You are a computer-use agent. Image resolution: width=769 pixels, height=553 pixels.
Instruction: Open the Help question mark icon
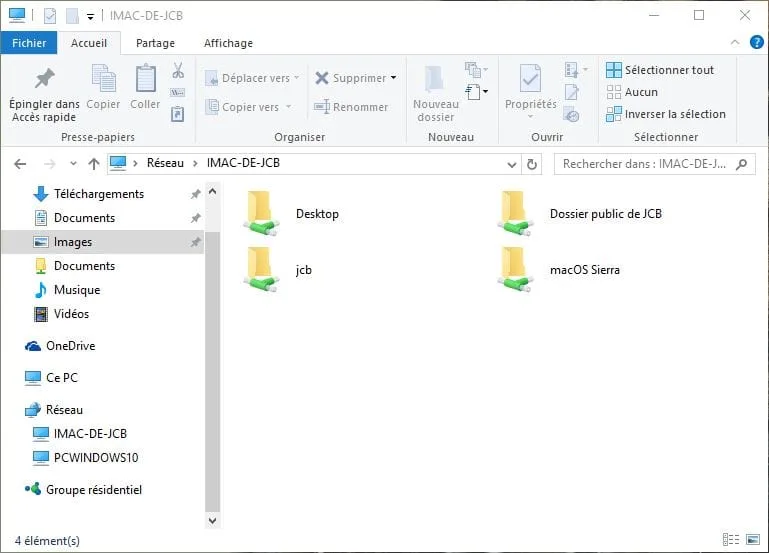(756, 42)
